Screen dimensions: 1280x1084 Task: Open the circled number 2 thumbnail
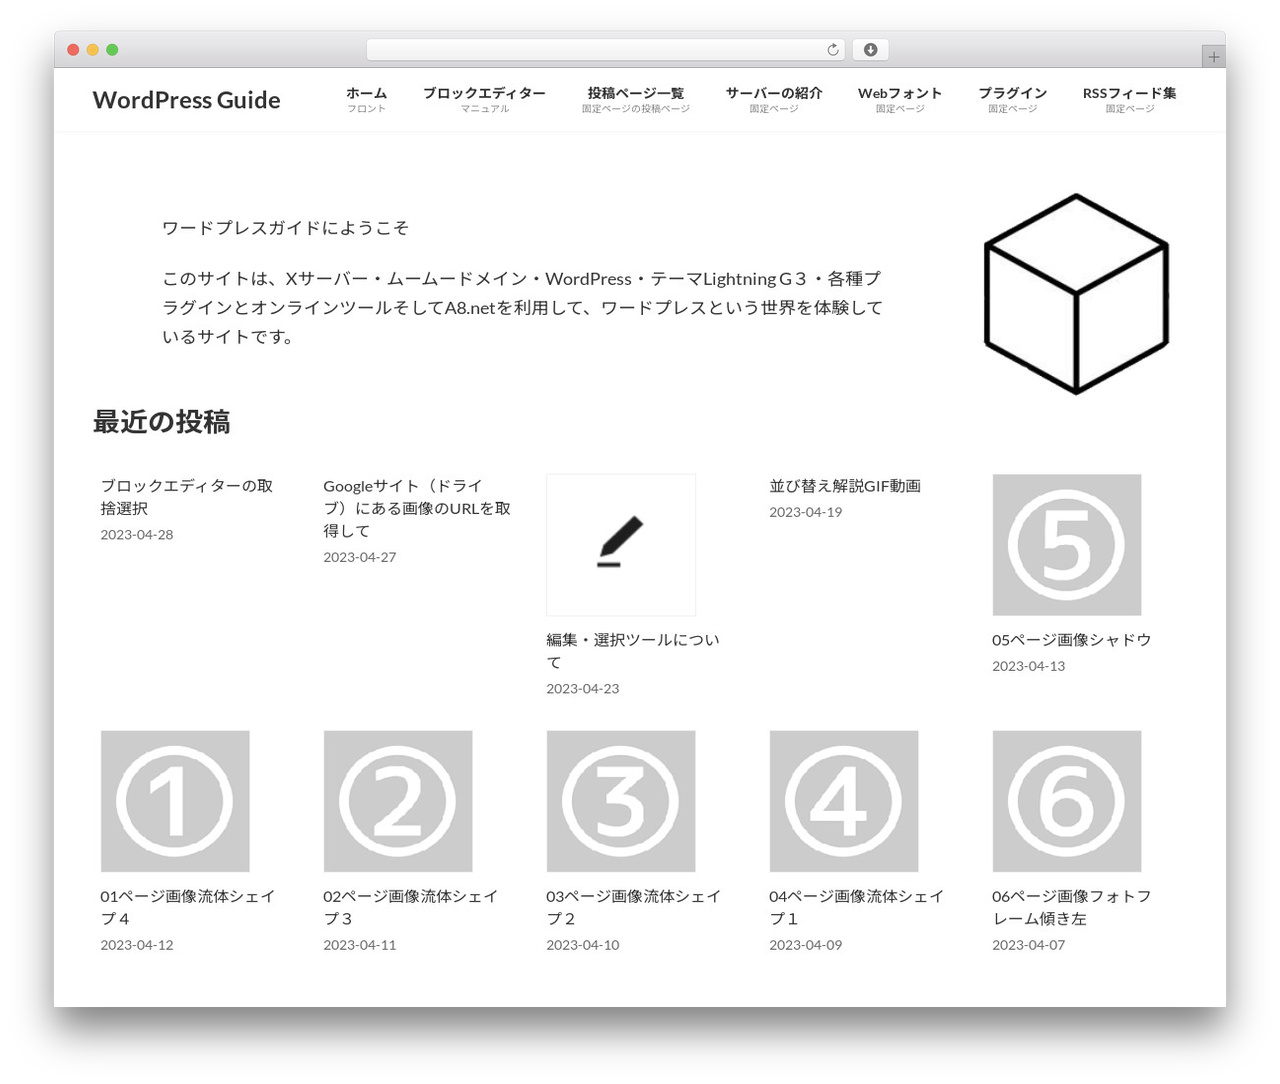tap(398, 801)
